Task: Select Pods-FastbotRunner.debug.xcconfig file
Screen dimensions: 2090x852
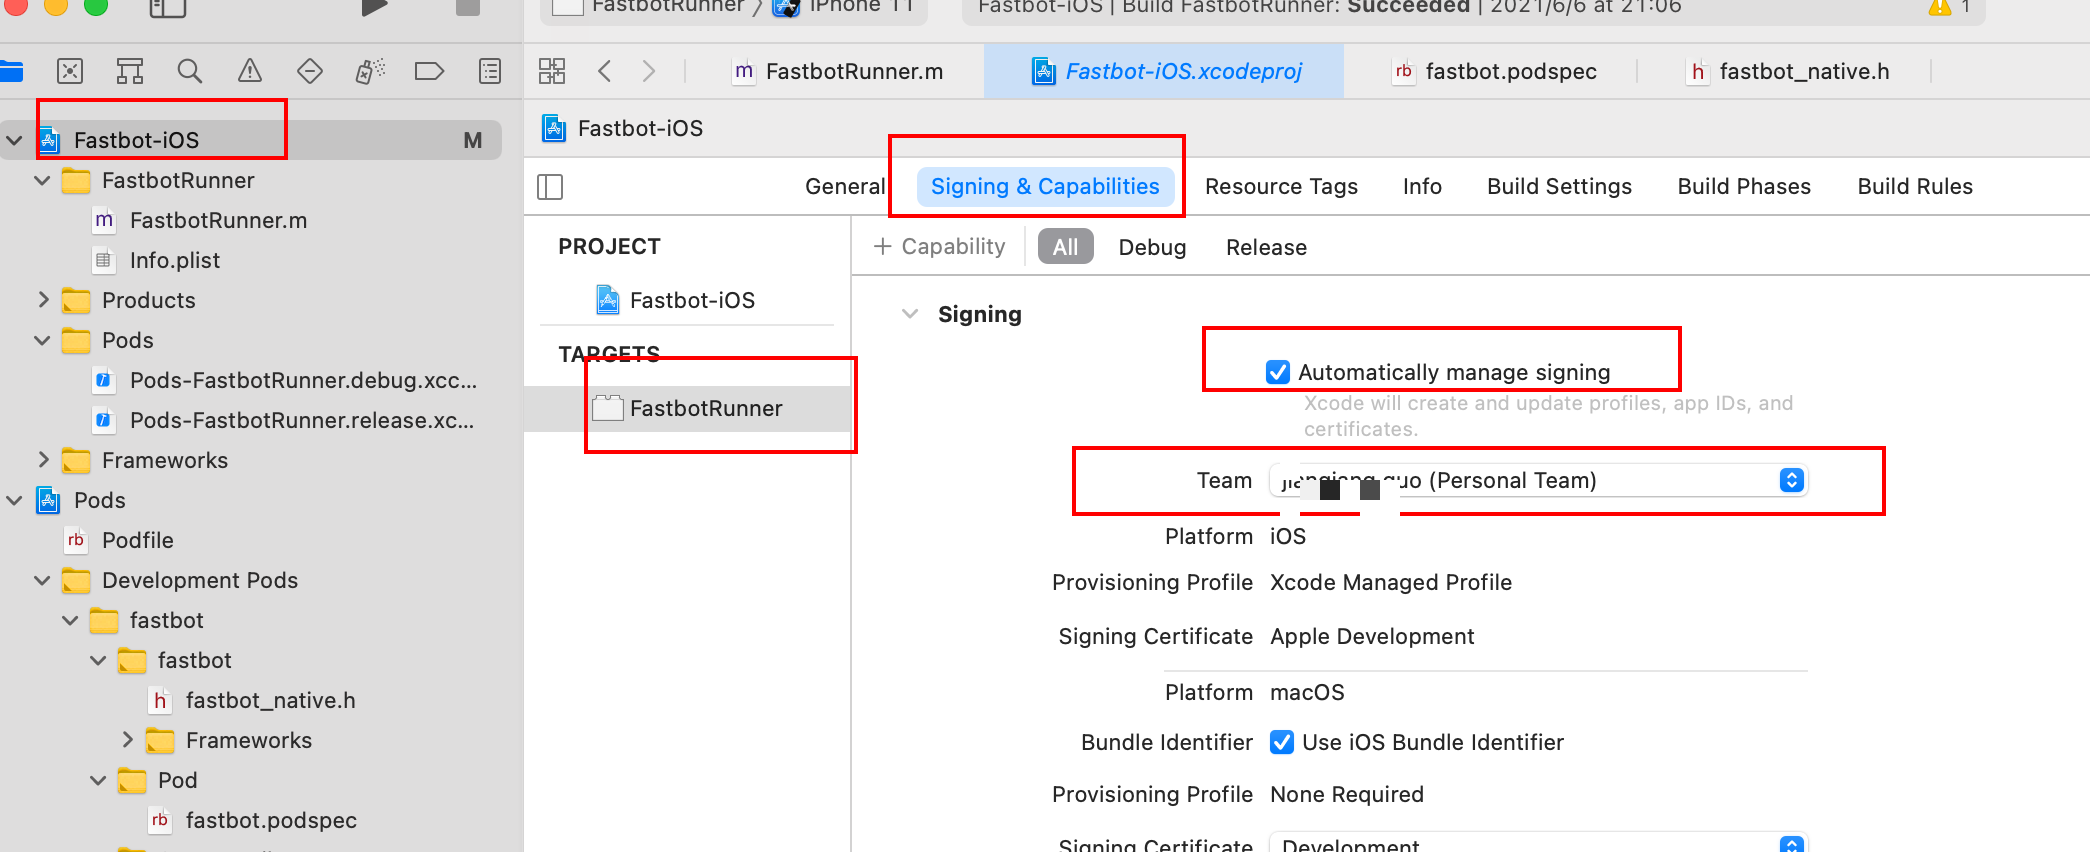Action: [302, 380]
